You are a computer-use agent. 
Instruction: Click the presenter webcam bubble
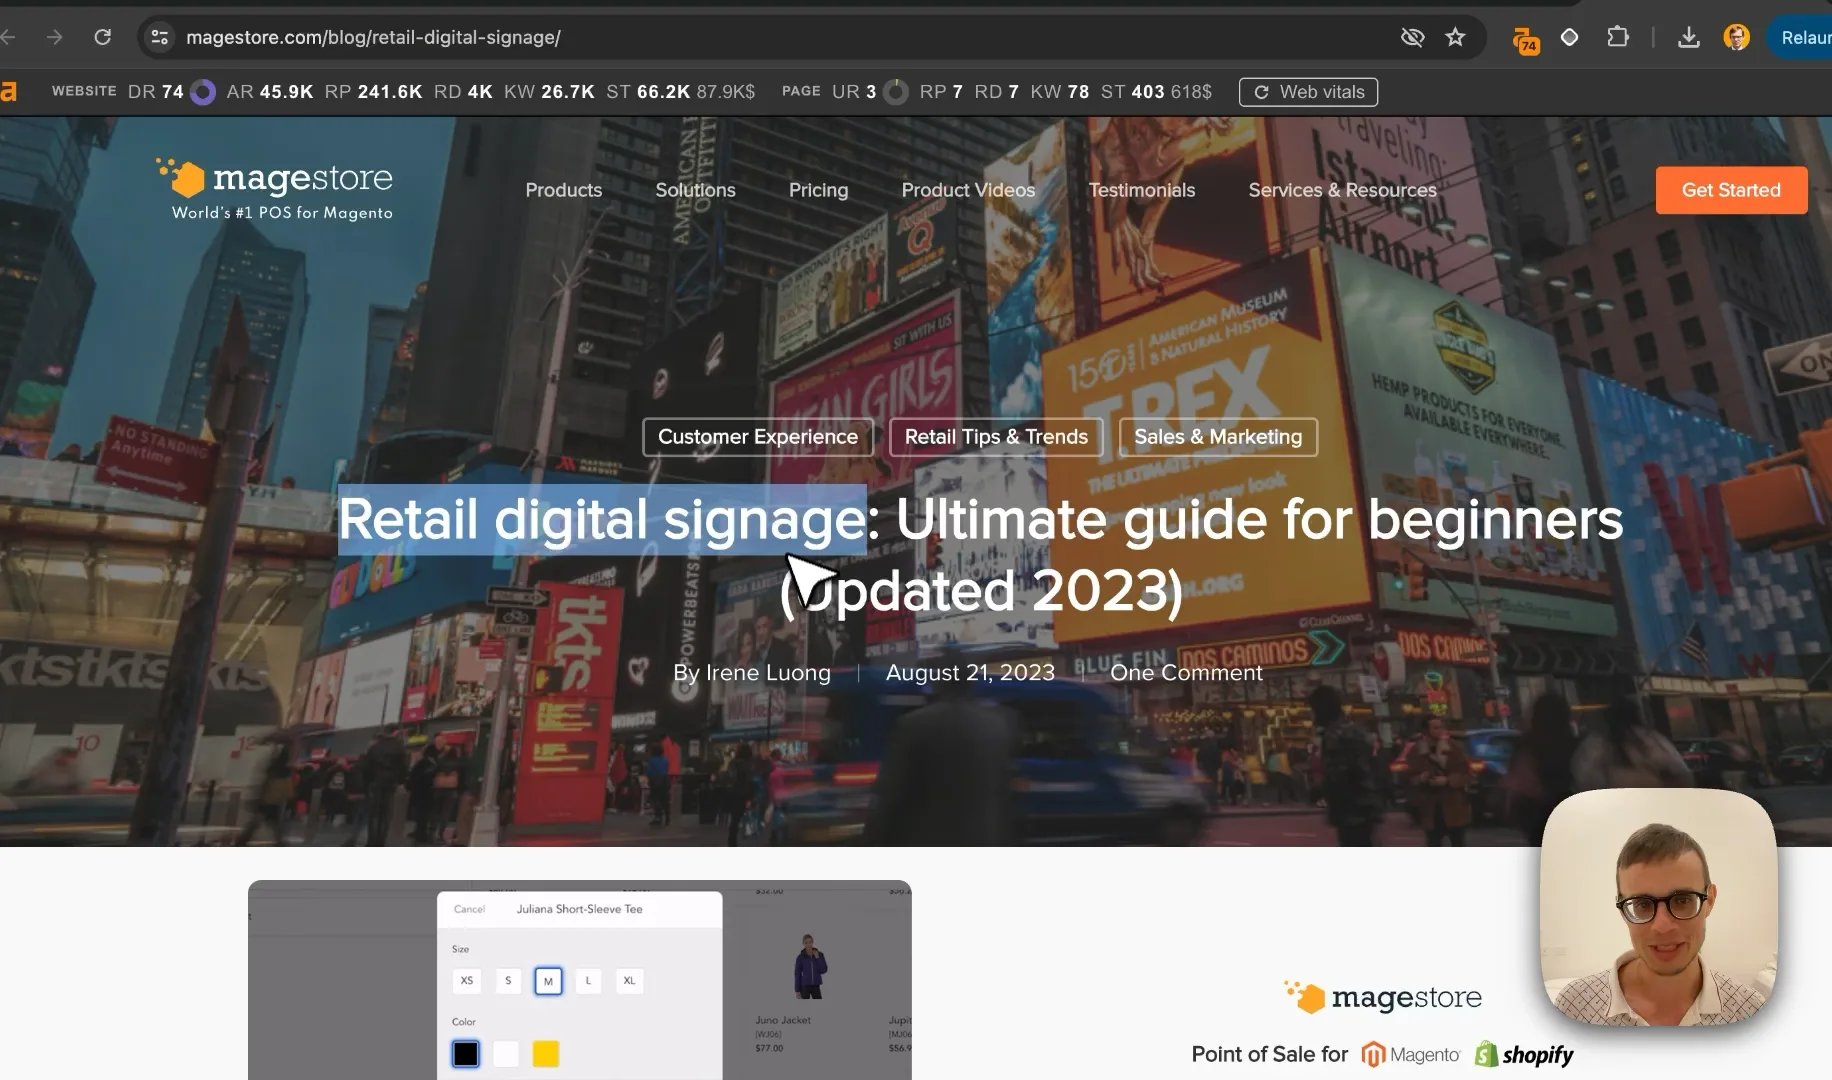(1659, 907)
